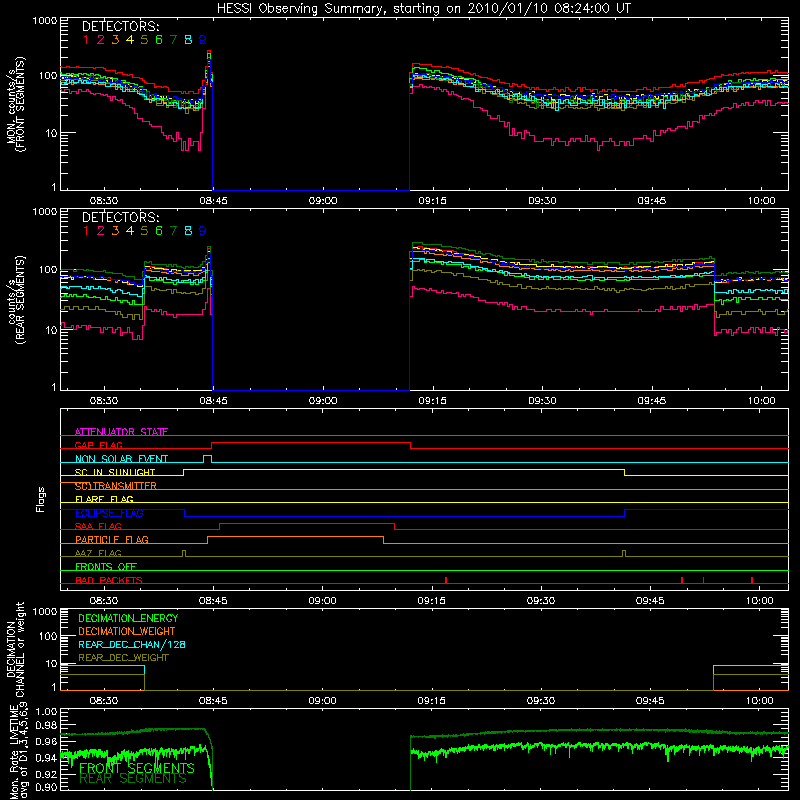Click the olive flag pulse near 09:41
Viewport: 800px width, 800px height.
point(624,554)
